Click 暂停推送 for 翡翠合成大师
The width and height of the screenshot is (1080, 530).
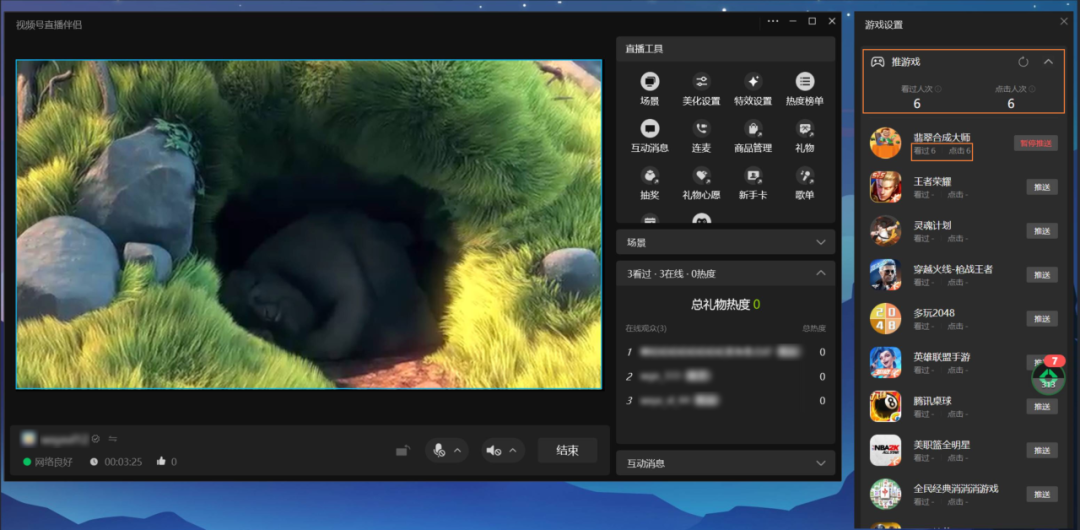[x=1035, y=143]
